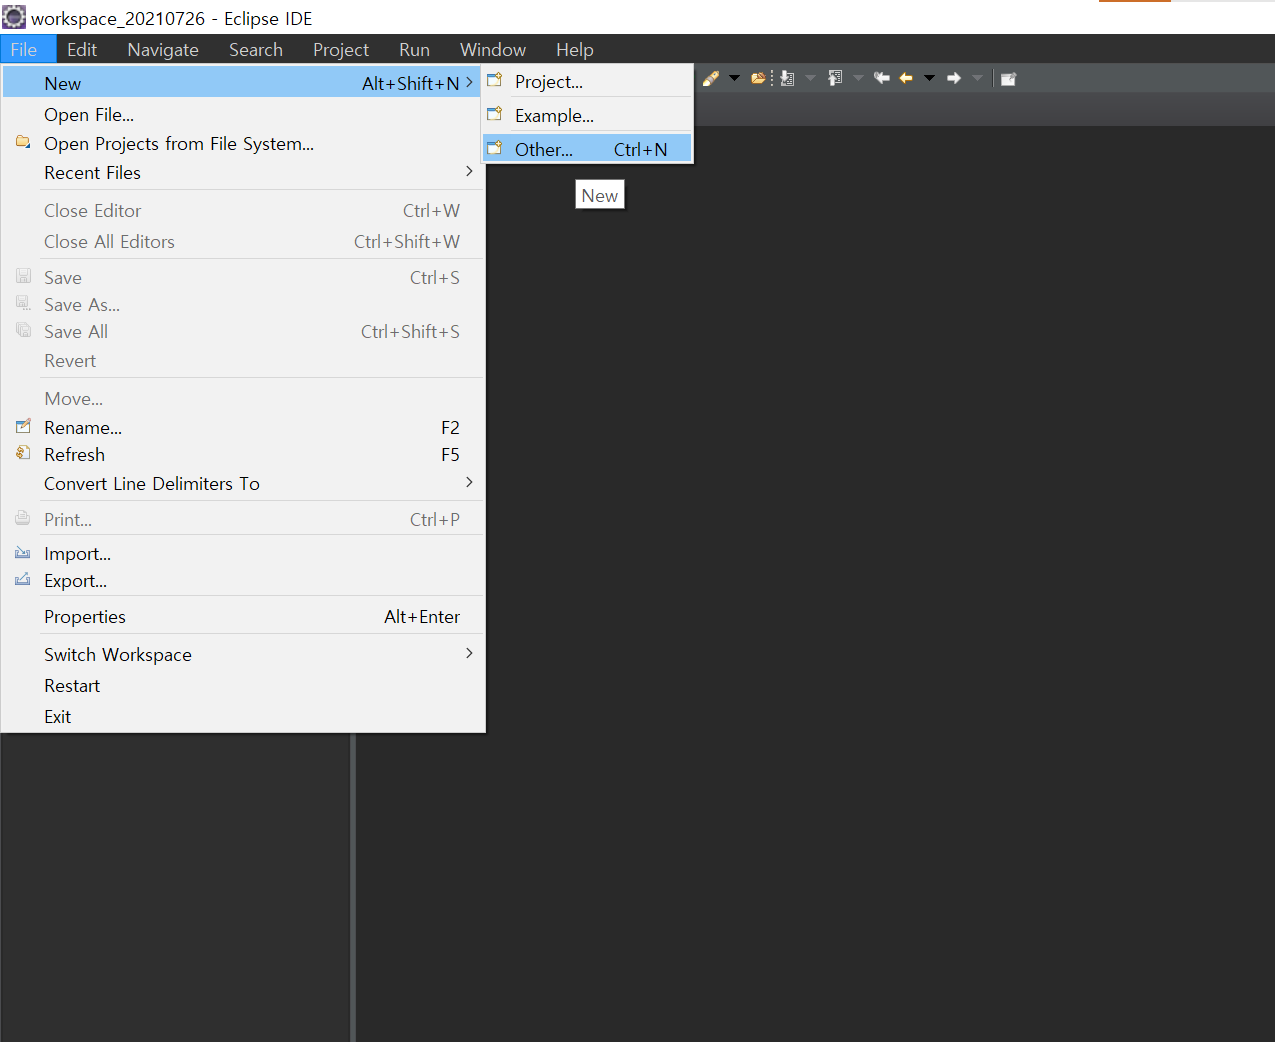Click the white Forward arrow toolbar icon
This screenshot has width=1275, height=1042.
pos(954,78)
